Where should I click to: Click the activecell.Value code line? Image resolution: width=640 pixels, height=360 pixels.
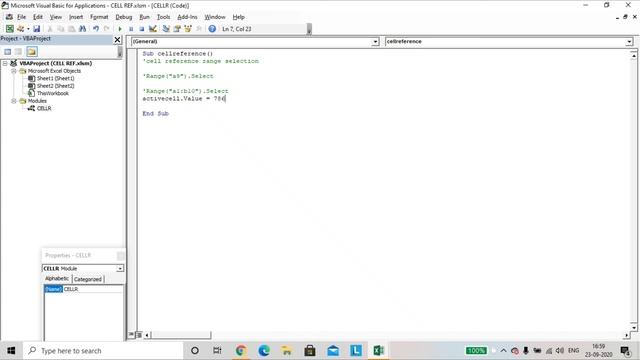point(184,98)
